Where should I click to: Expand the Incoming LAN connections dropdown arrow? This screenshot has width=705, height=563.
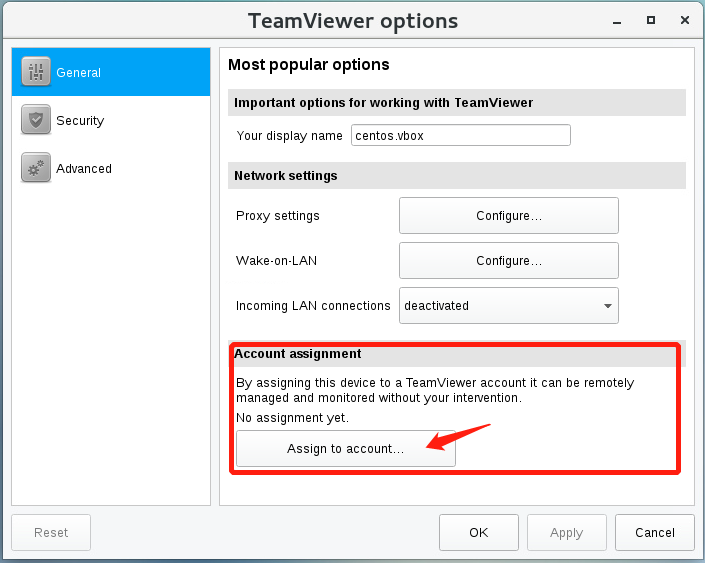[607, 306]
